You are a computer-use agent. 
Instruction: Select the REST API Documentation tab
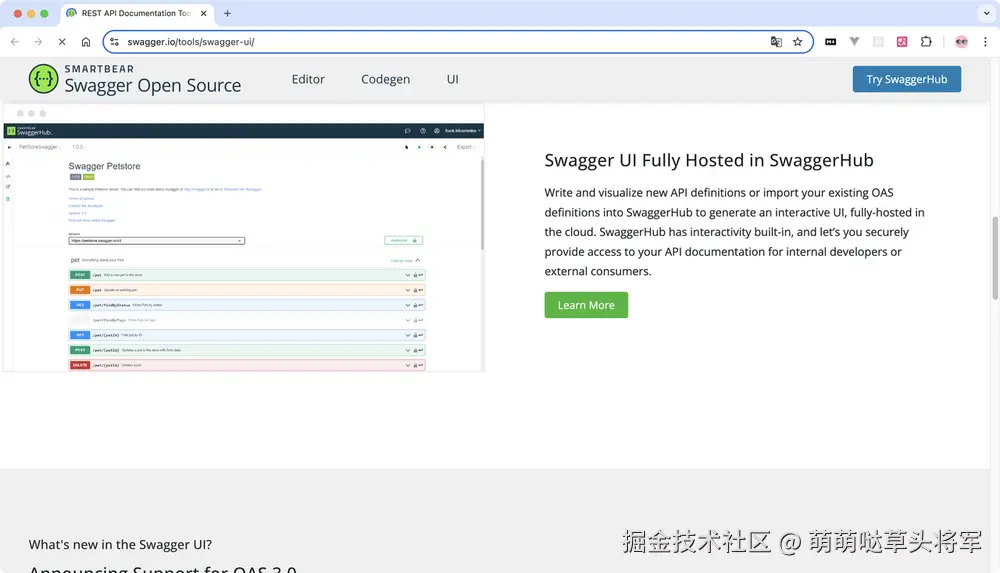point(136,13)
